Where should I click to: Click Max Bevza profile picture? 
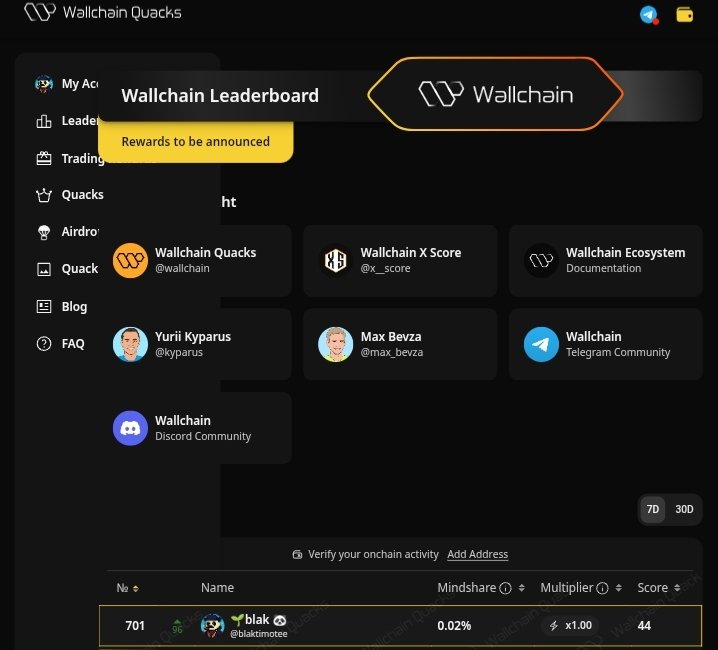[x=336, y=344]
